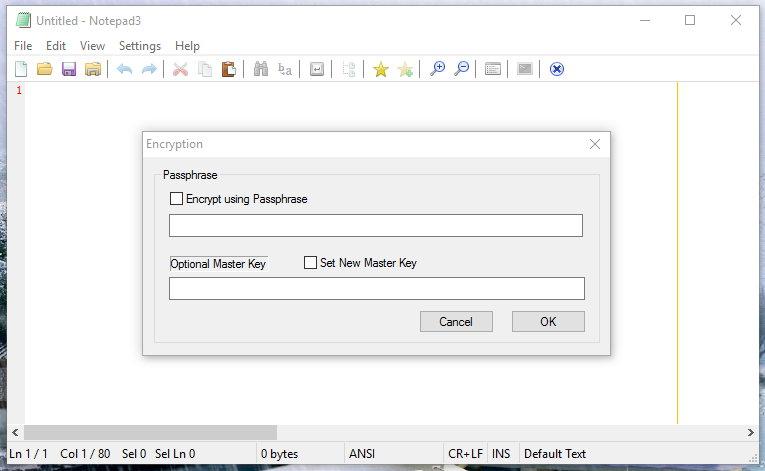Click the New file toolbar icon
Image resolution: width=765 pixels, height=471 pixels.
tap(21, 69)
